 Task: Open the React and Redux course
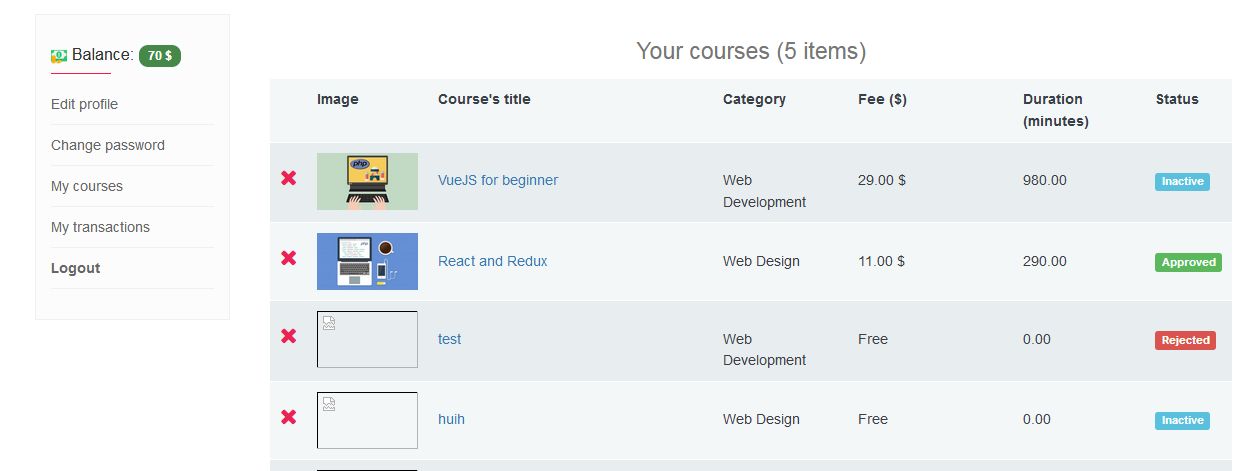coord(493,261)
